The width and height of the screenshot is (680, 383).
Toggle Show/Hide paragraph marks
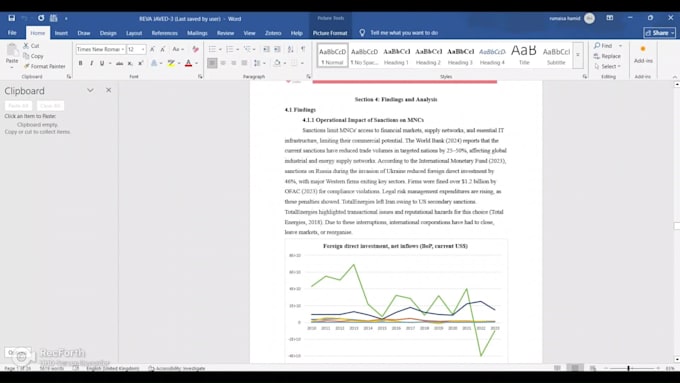point(303,49)
